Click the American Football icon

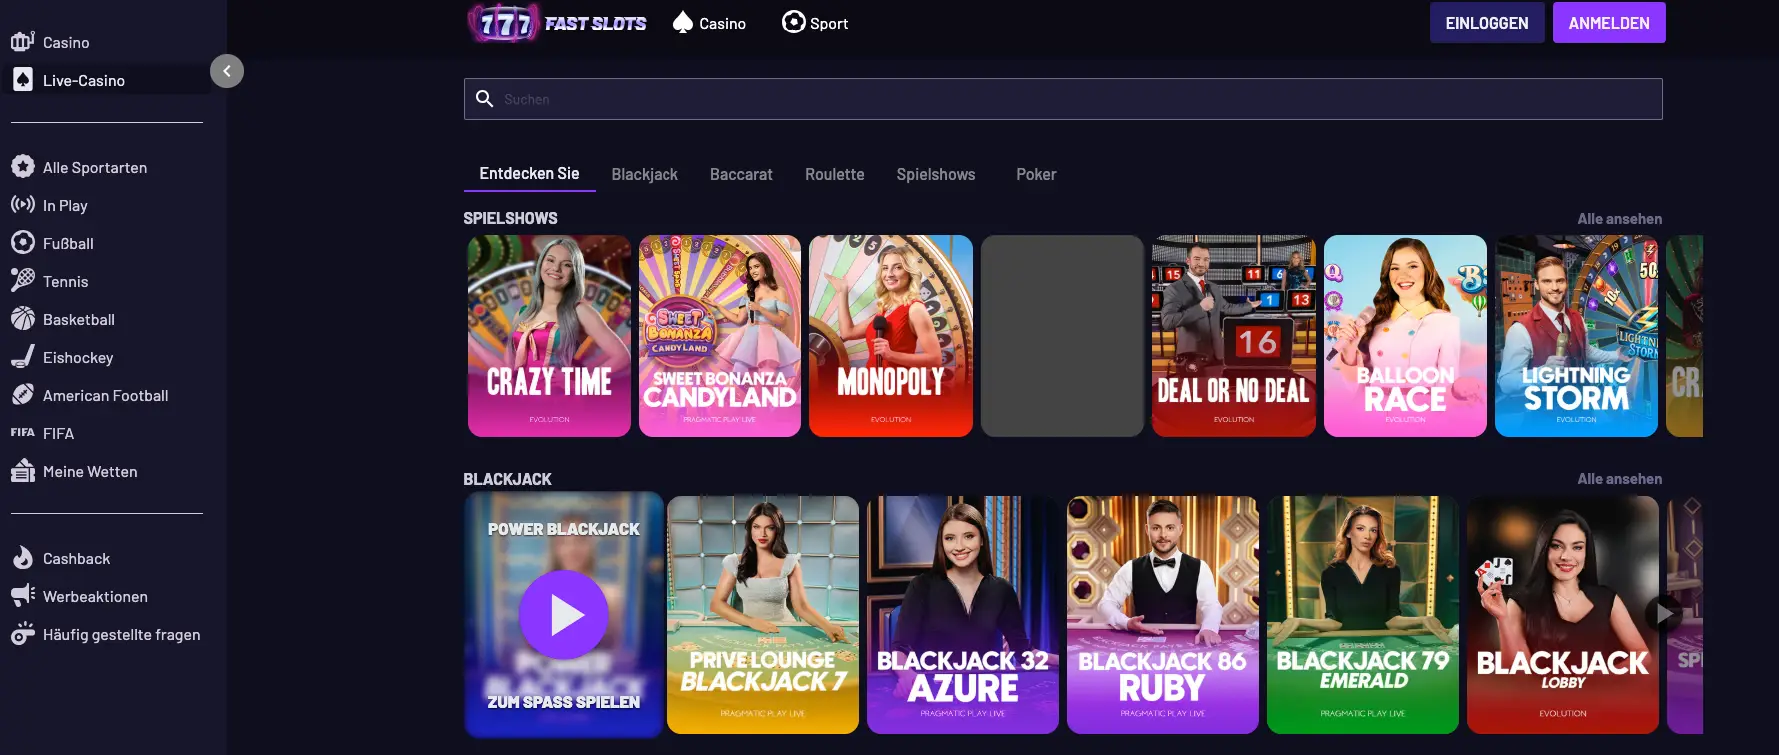pyautogui.click(x=23, y=395)
